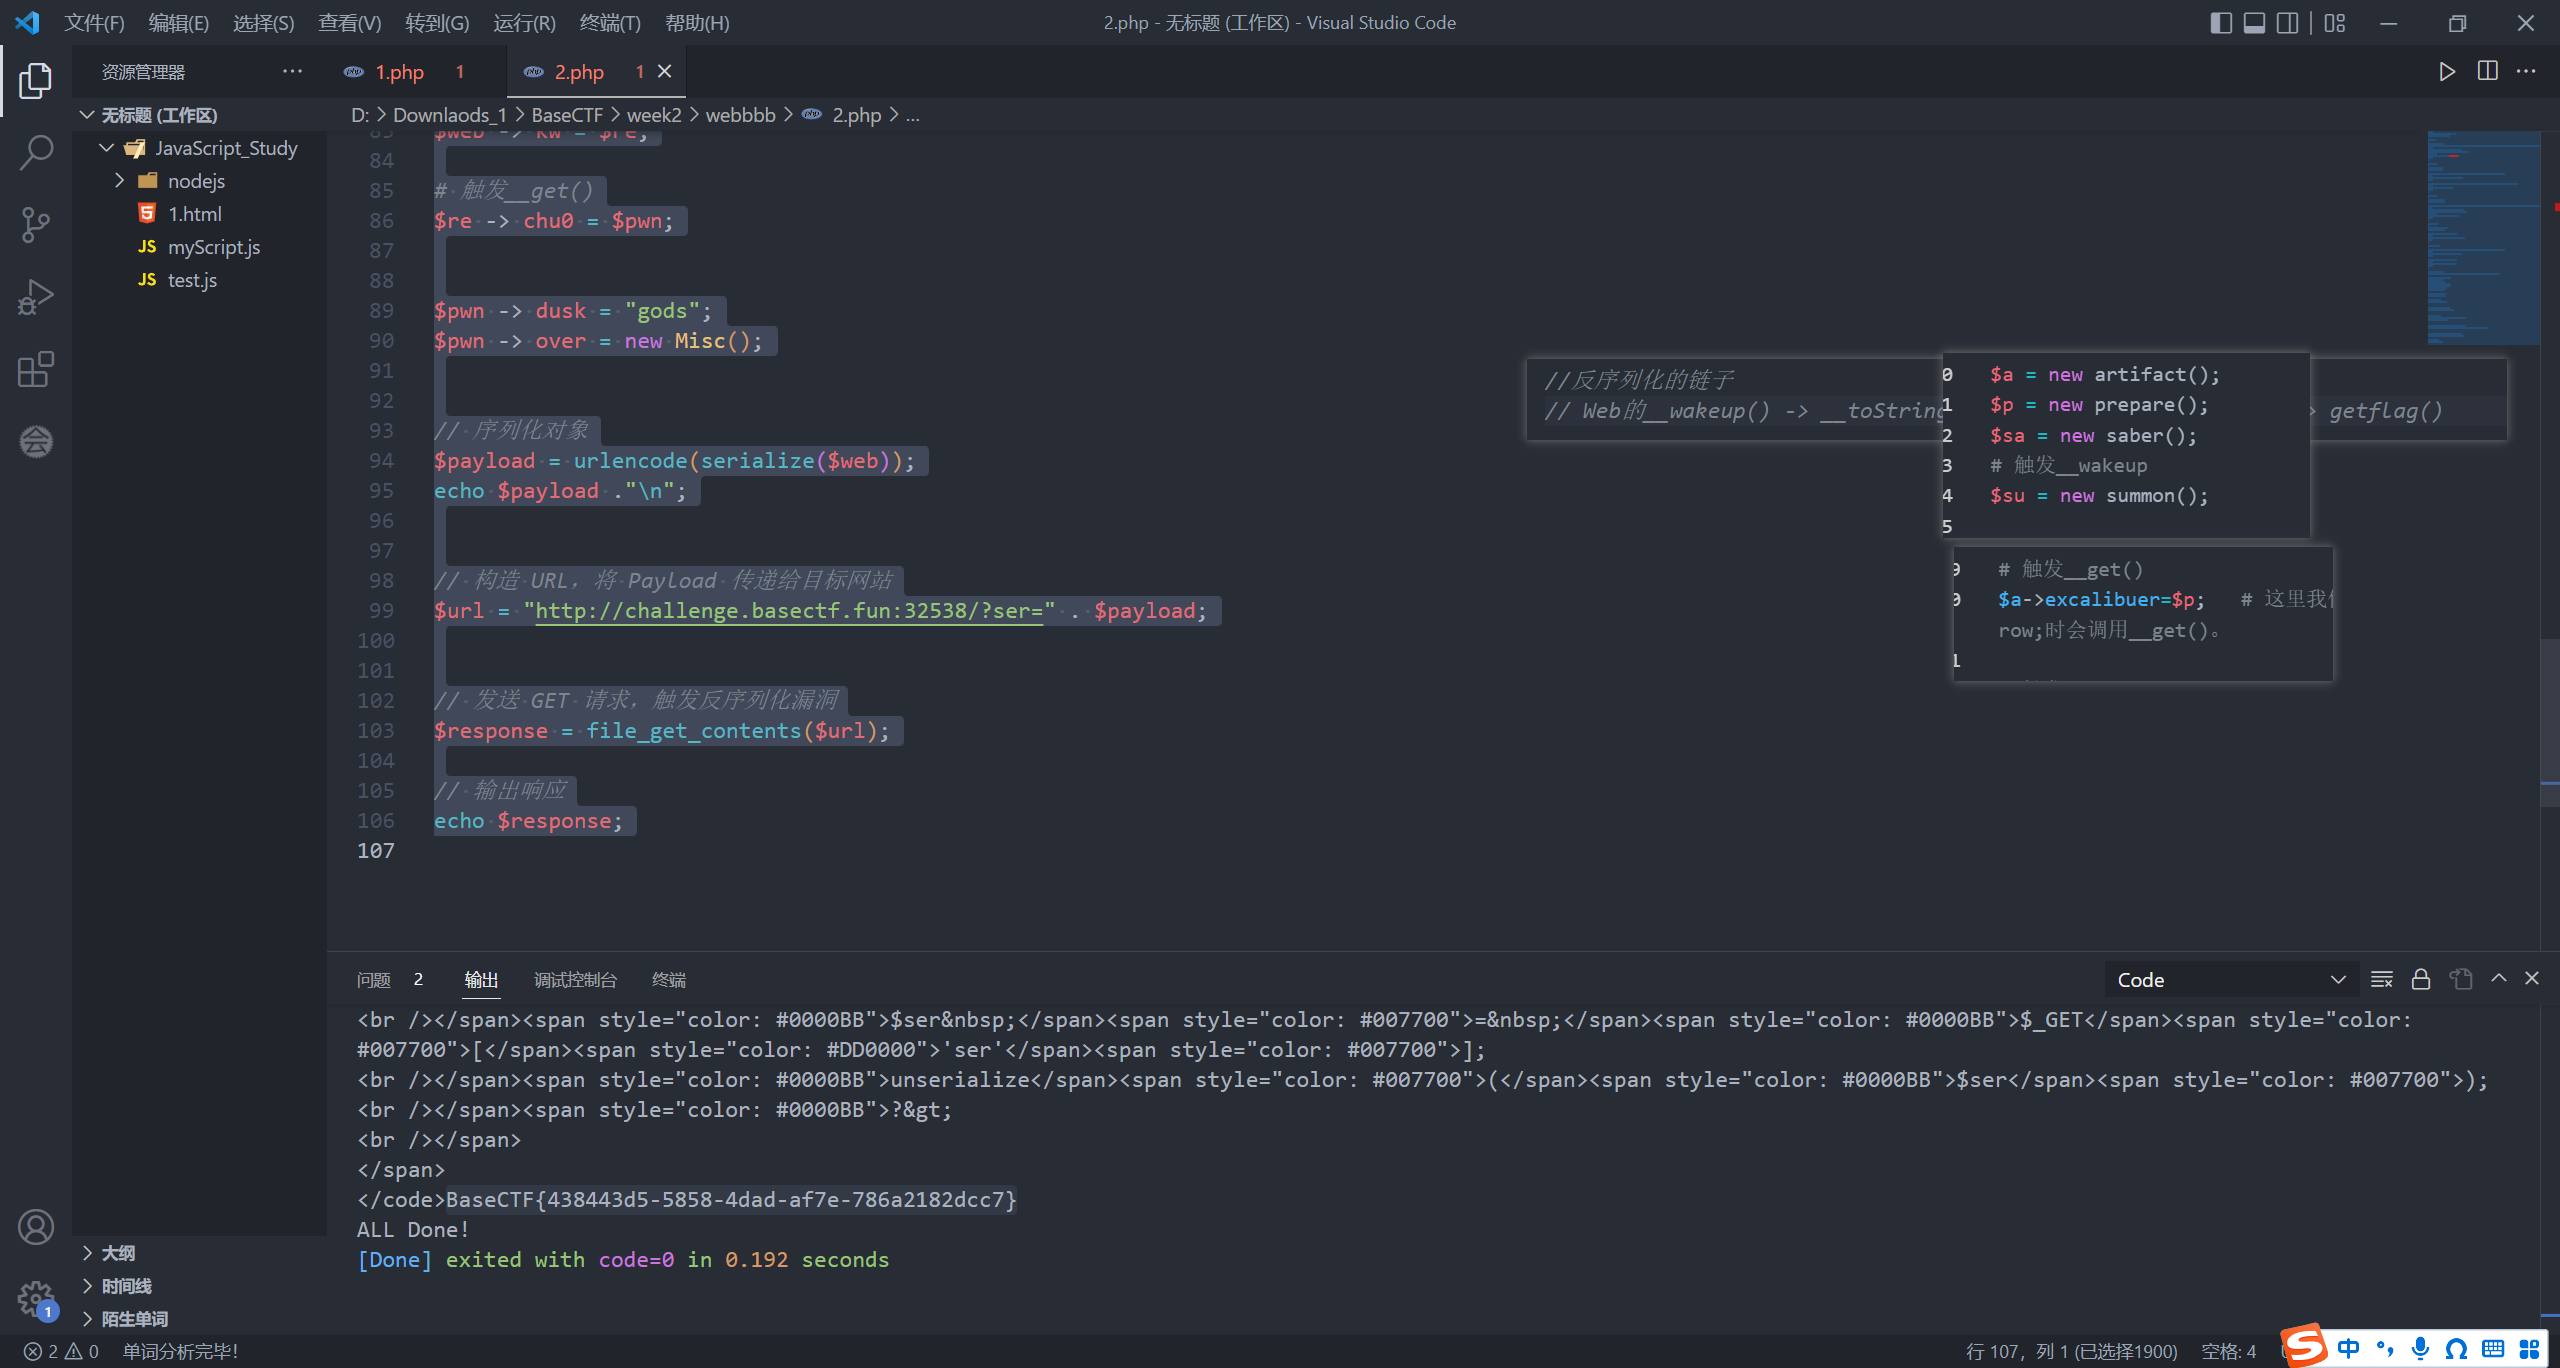2560x1368 pixels.
Task: Toggle the secondary side bar visibility
Action: pos(2287,23)
